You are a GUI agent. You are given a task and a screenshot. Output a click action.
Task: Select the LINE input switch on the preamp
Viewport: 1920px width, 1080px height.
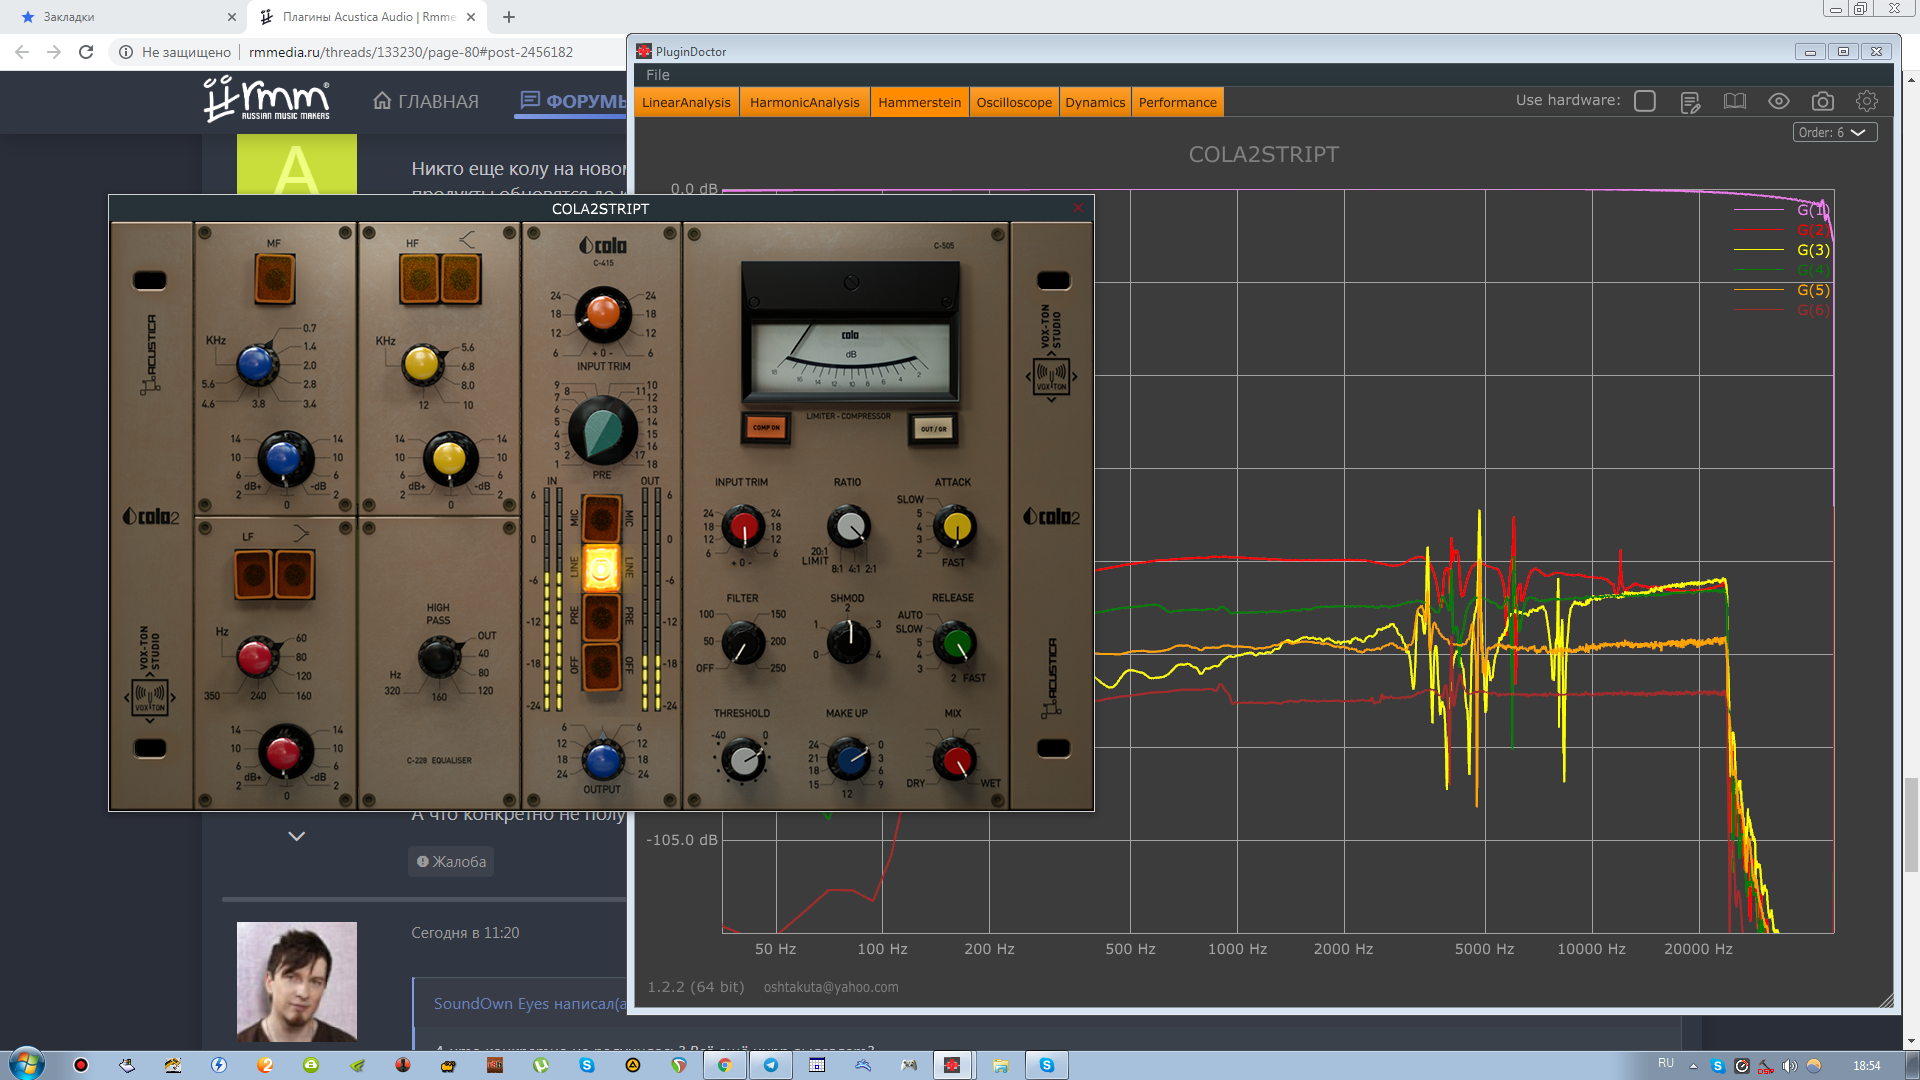click(x=602, y=568)
